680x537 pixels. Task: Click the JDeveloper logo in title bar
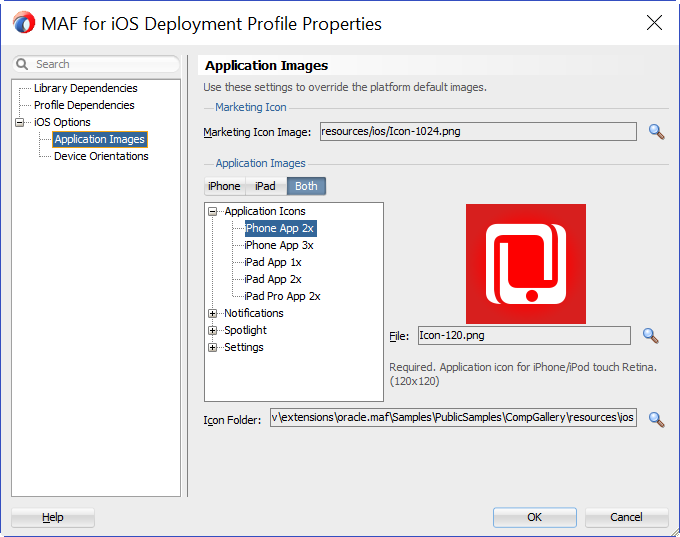(x=24, y=23)
